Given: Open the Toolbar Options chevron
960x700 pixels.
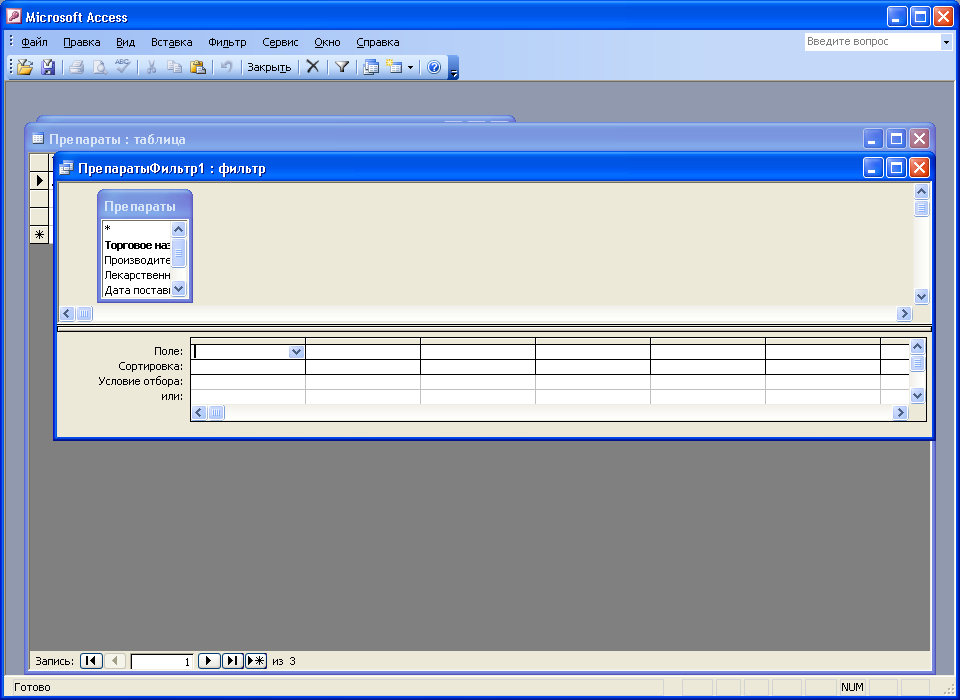Looking at the screenshot, I should click(454, 68).
